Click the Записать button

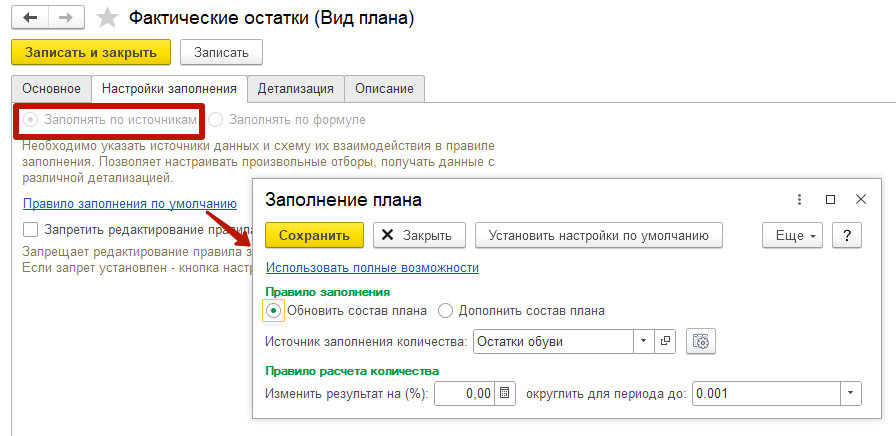tap(221, 53)
